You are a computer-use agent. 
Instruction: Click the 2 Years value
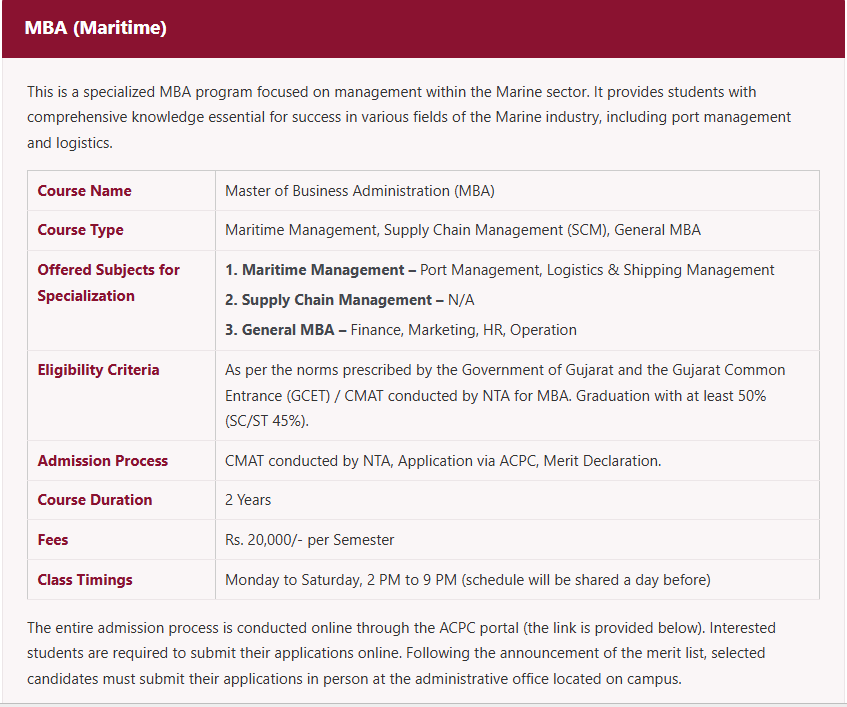(248, 500)
